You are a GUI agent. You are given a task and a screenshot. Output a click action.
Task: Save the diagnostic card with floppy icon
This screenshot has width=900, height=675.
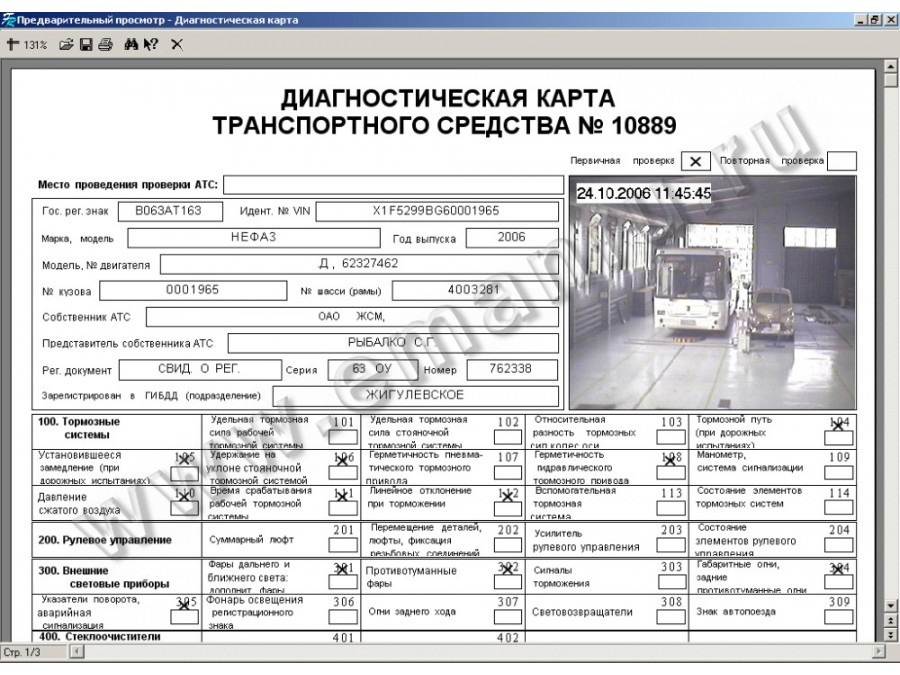click(x=87, y=44)
